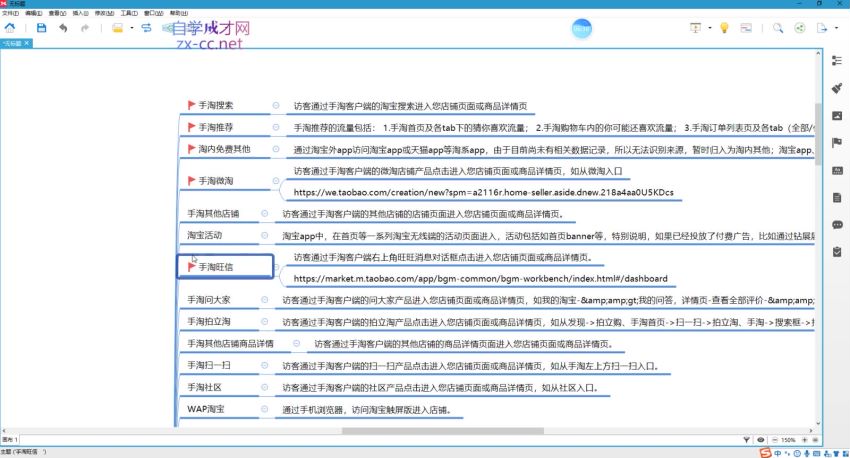850x458 pixels.
Task: Collapse the 淘宝活动 branch
Action: [264, 235]
